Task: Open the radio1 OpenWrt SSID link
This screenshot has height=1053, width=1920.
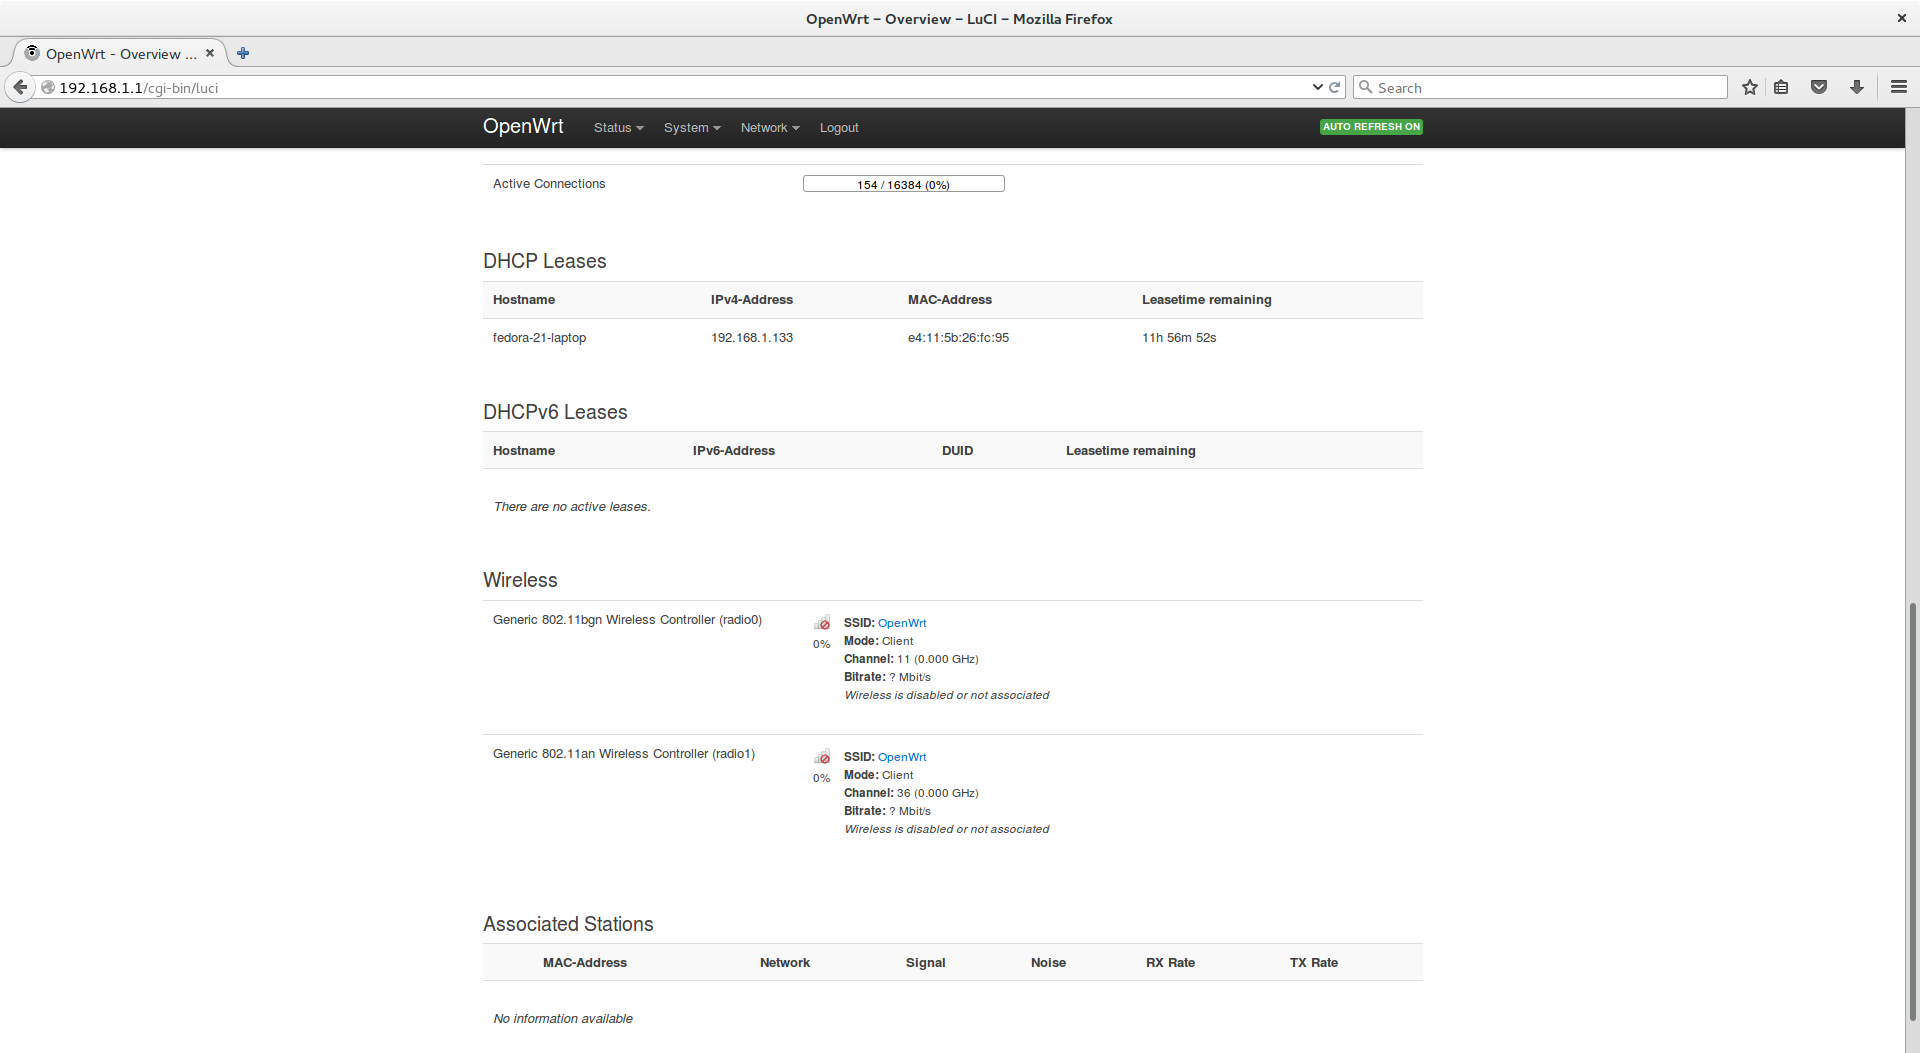Action: click(x=902, y=757)
